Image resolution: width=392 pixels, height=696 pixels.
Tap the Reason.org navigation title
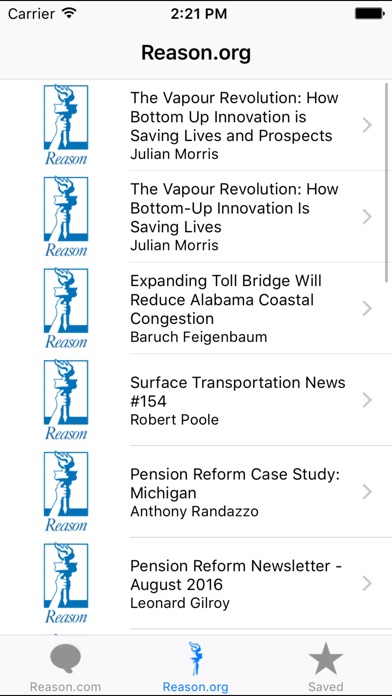pos(196,53)
